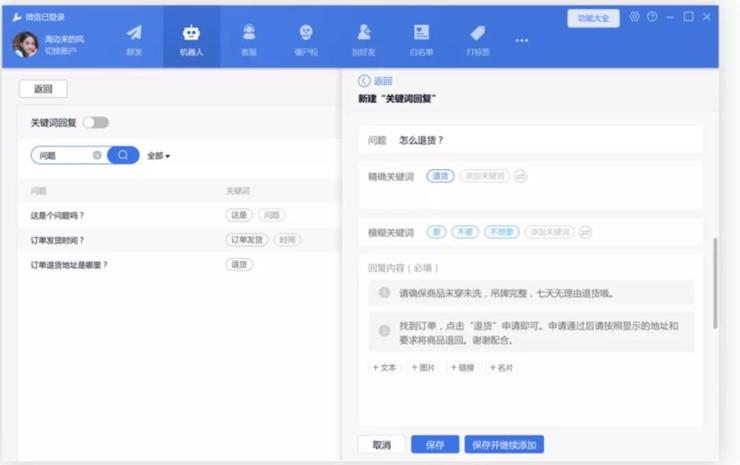
Task: Open the 僵尸粉 skull icon
Action: click(306, 33)
